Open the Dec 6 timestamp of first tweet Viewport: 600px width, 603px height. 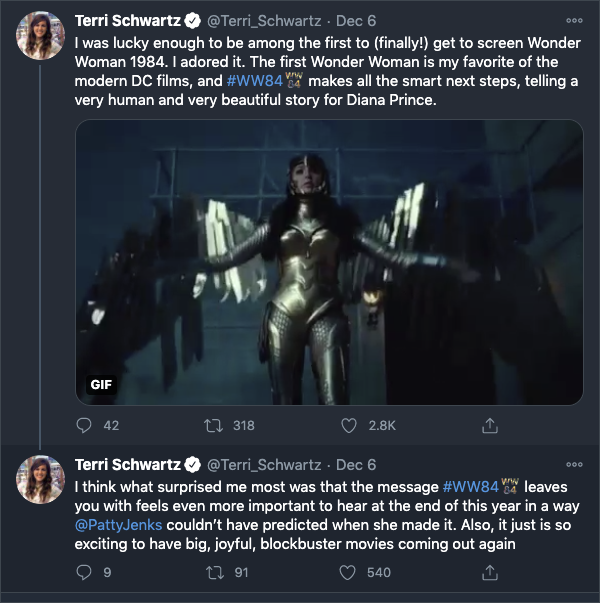(x=356, y=21)
